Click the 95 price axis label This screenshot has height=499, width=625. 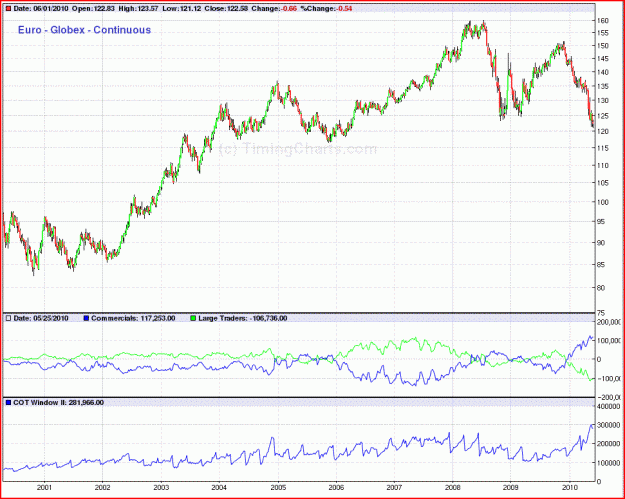[x=601, y=222]
